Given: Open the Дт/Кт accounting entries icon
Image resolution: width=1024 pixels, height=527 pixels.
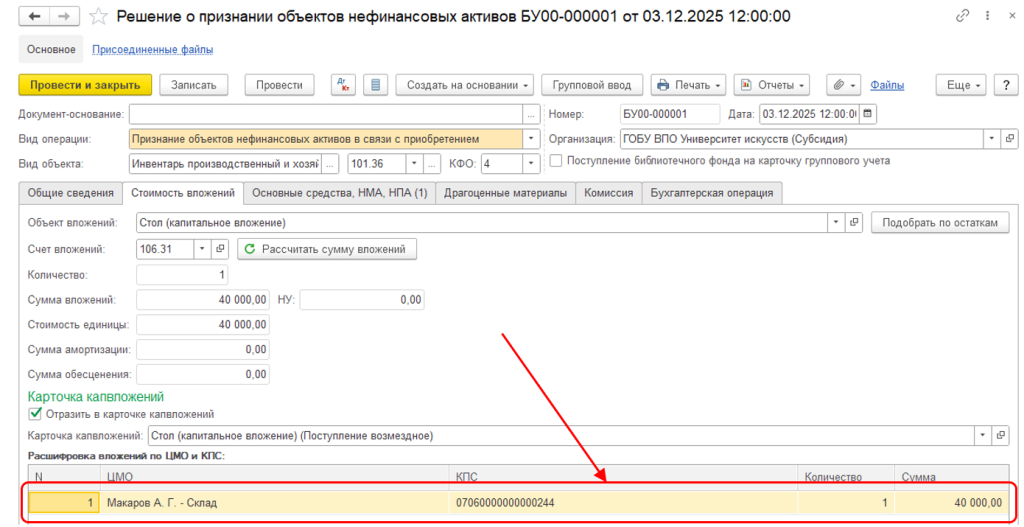Looking at the screenshot, I should 342,85.
